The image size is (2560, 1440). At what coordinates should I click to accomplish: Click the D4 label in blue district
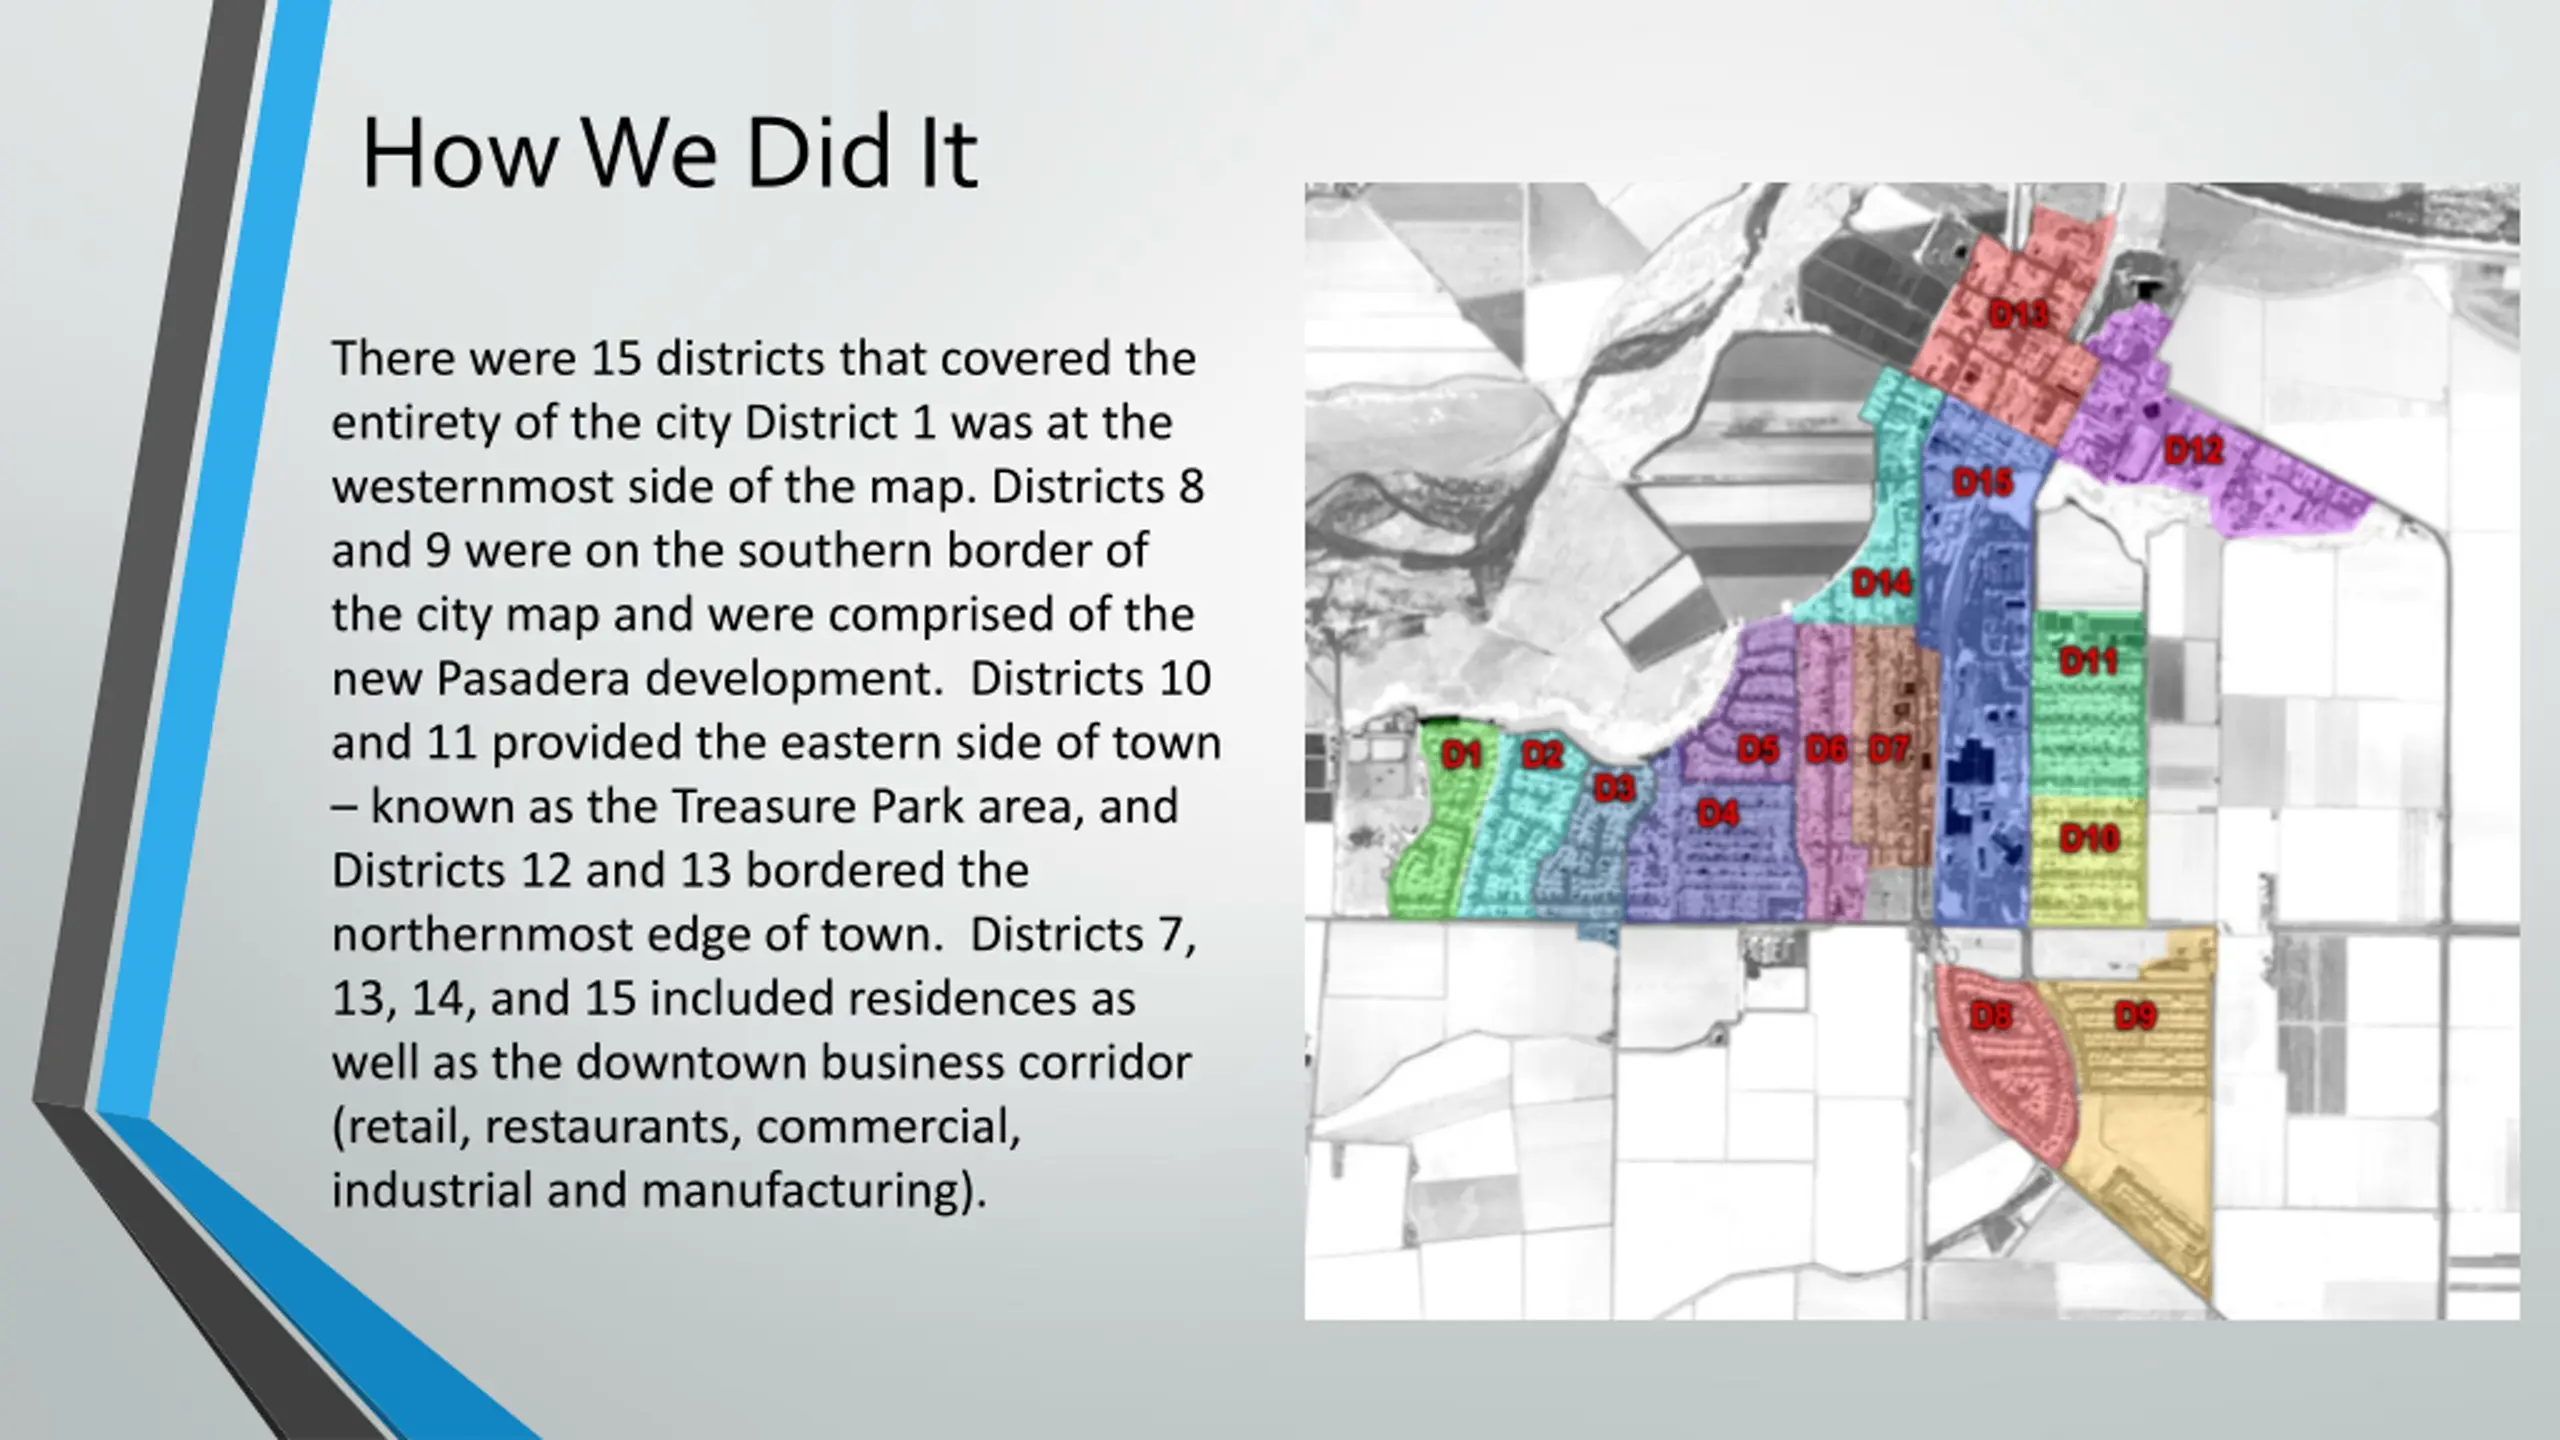coord(1718,815)
